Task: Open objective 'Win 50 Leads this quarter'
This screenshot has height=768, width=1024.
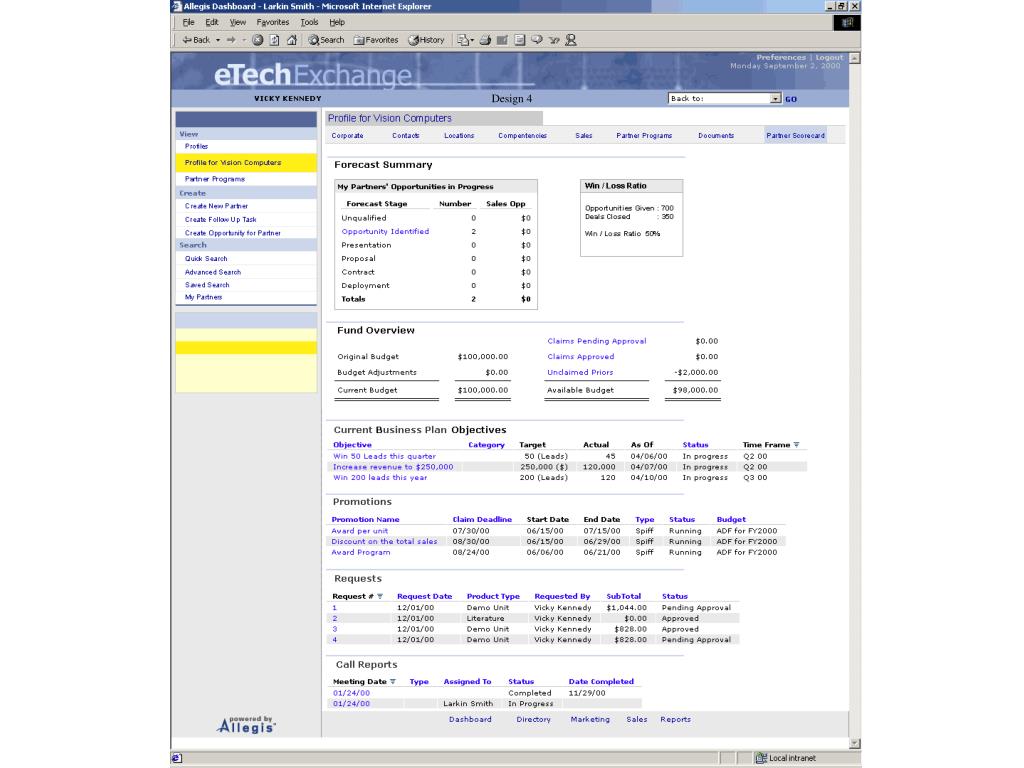Action: (384, 456)
